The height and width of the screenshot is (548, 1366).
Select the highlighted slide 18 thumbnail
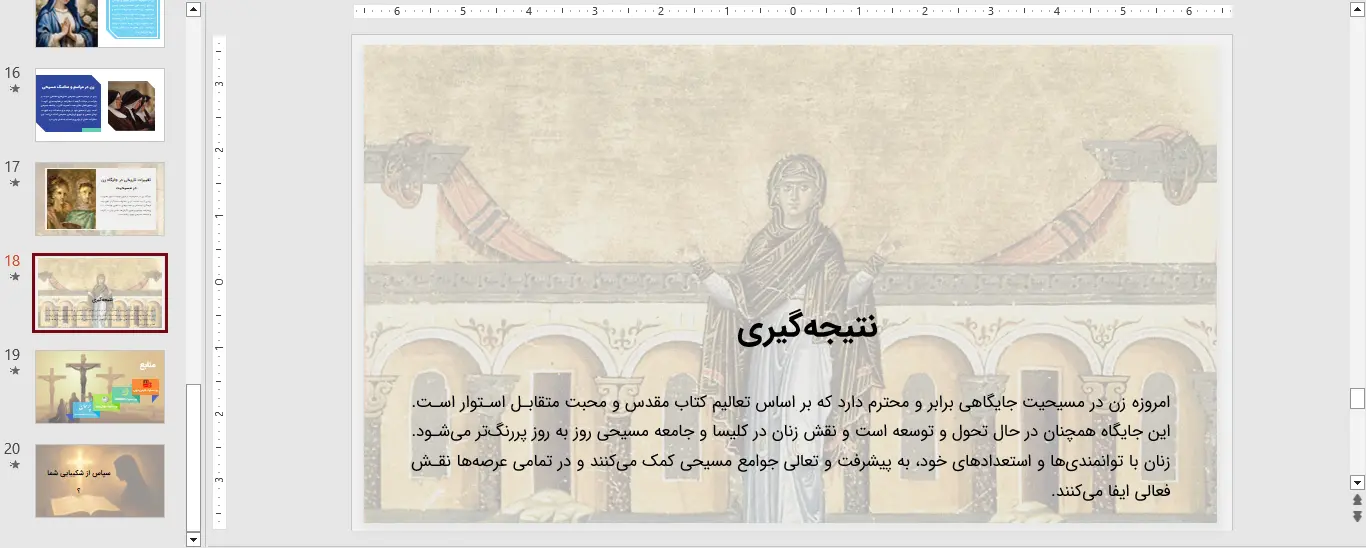coord(100,293)
